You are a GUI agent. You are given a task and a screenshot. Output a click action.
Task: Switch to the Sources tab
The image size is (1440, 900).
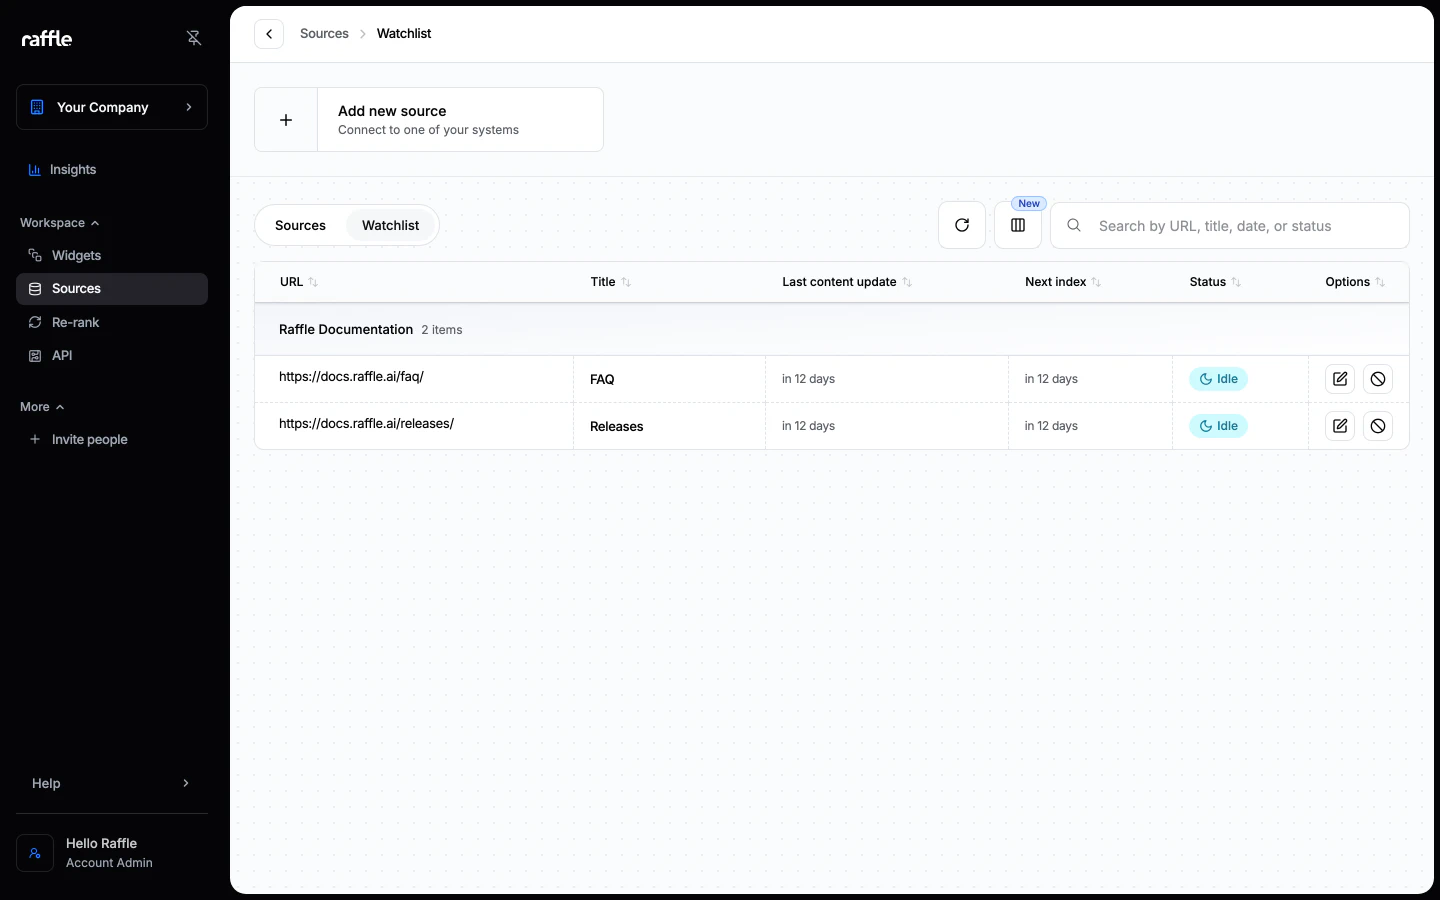click(300, 225)
